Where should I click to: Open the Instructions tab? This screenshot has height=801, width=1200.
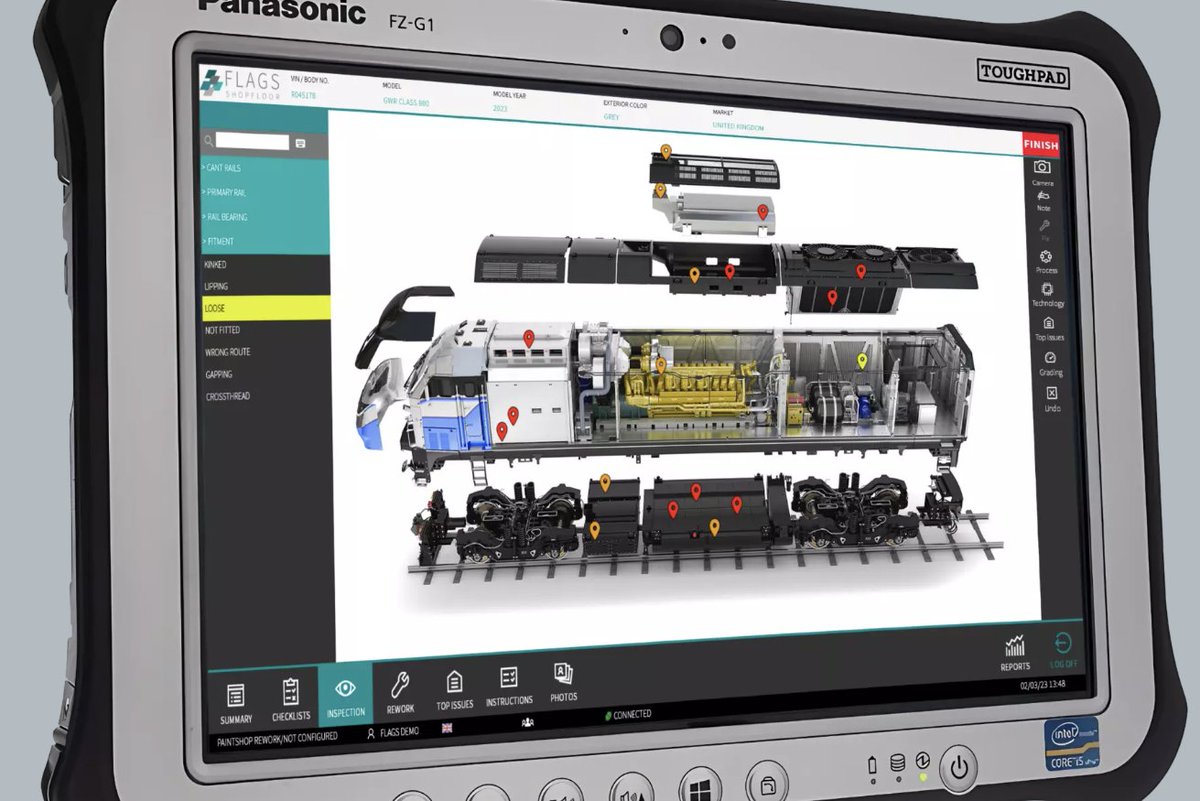(509, 686)
